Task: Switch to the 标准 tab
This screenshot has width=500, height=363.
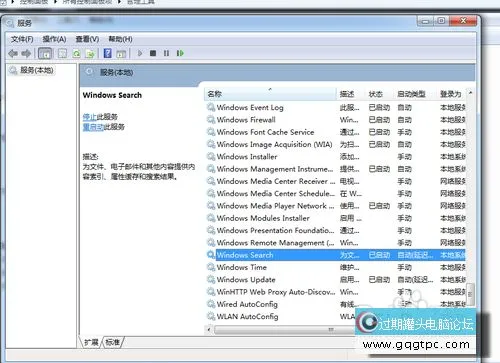Action: 113,342
